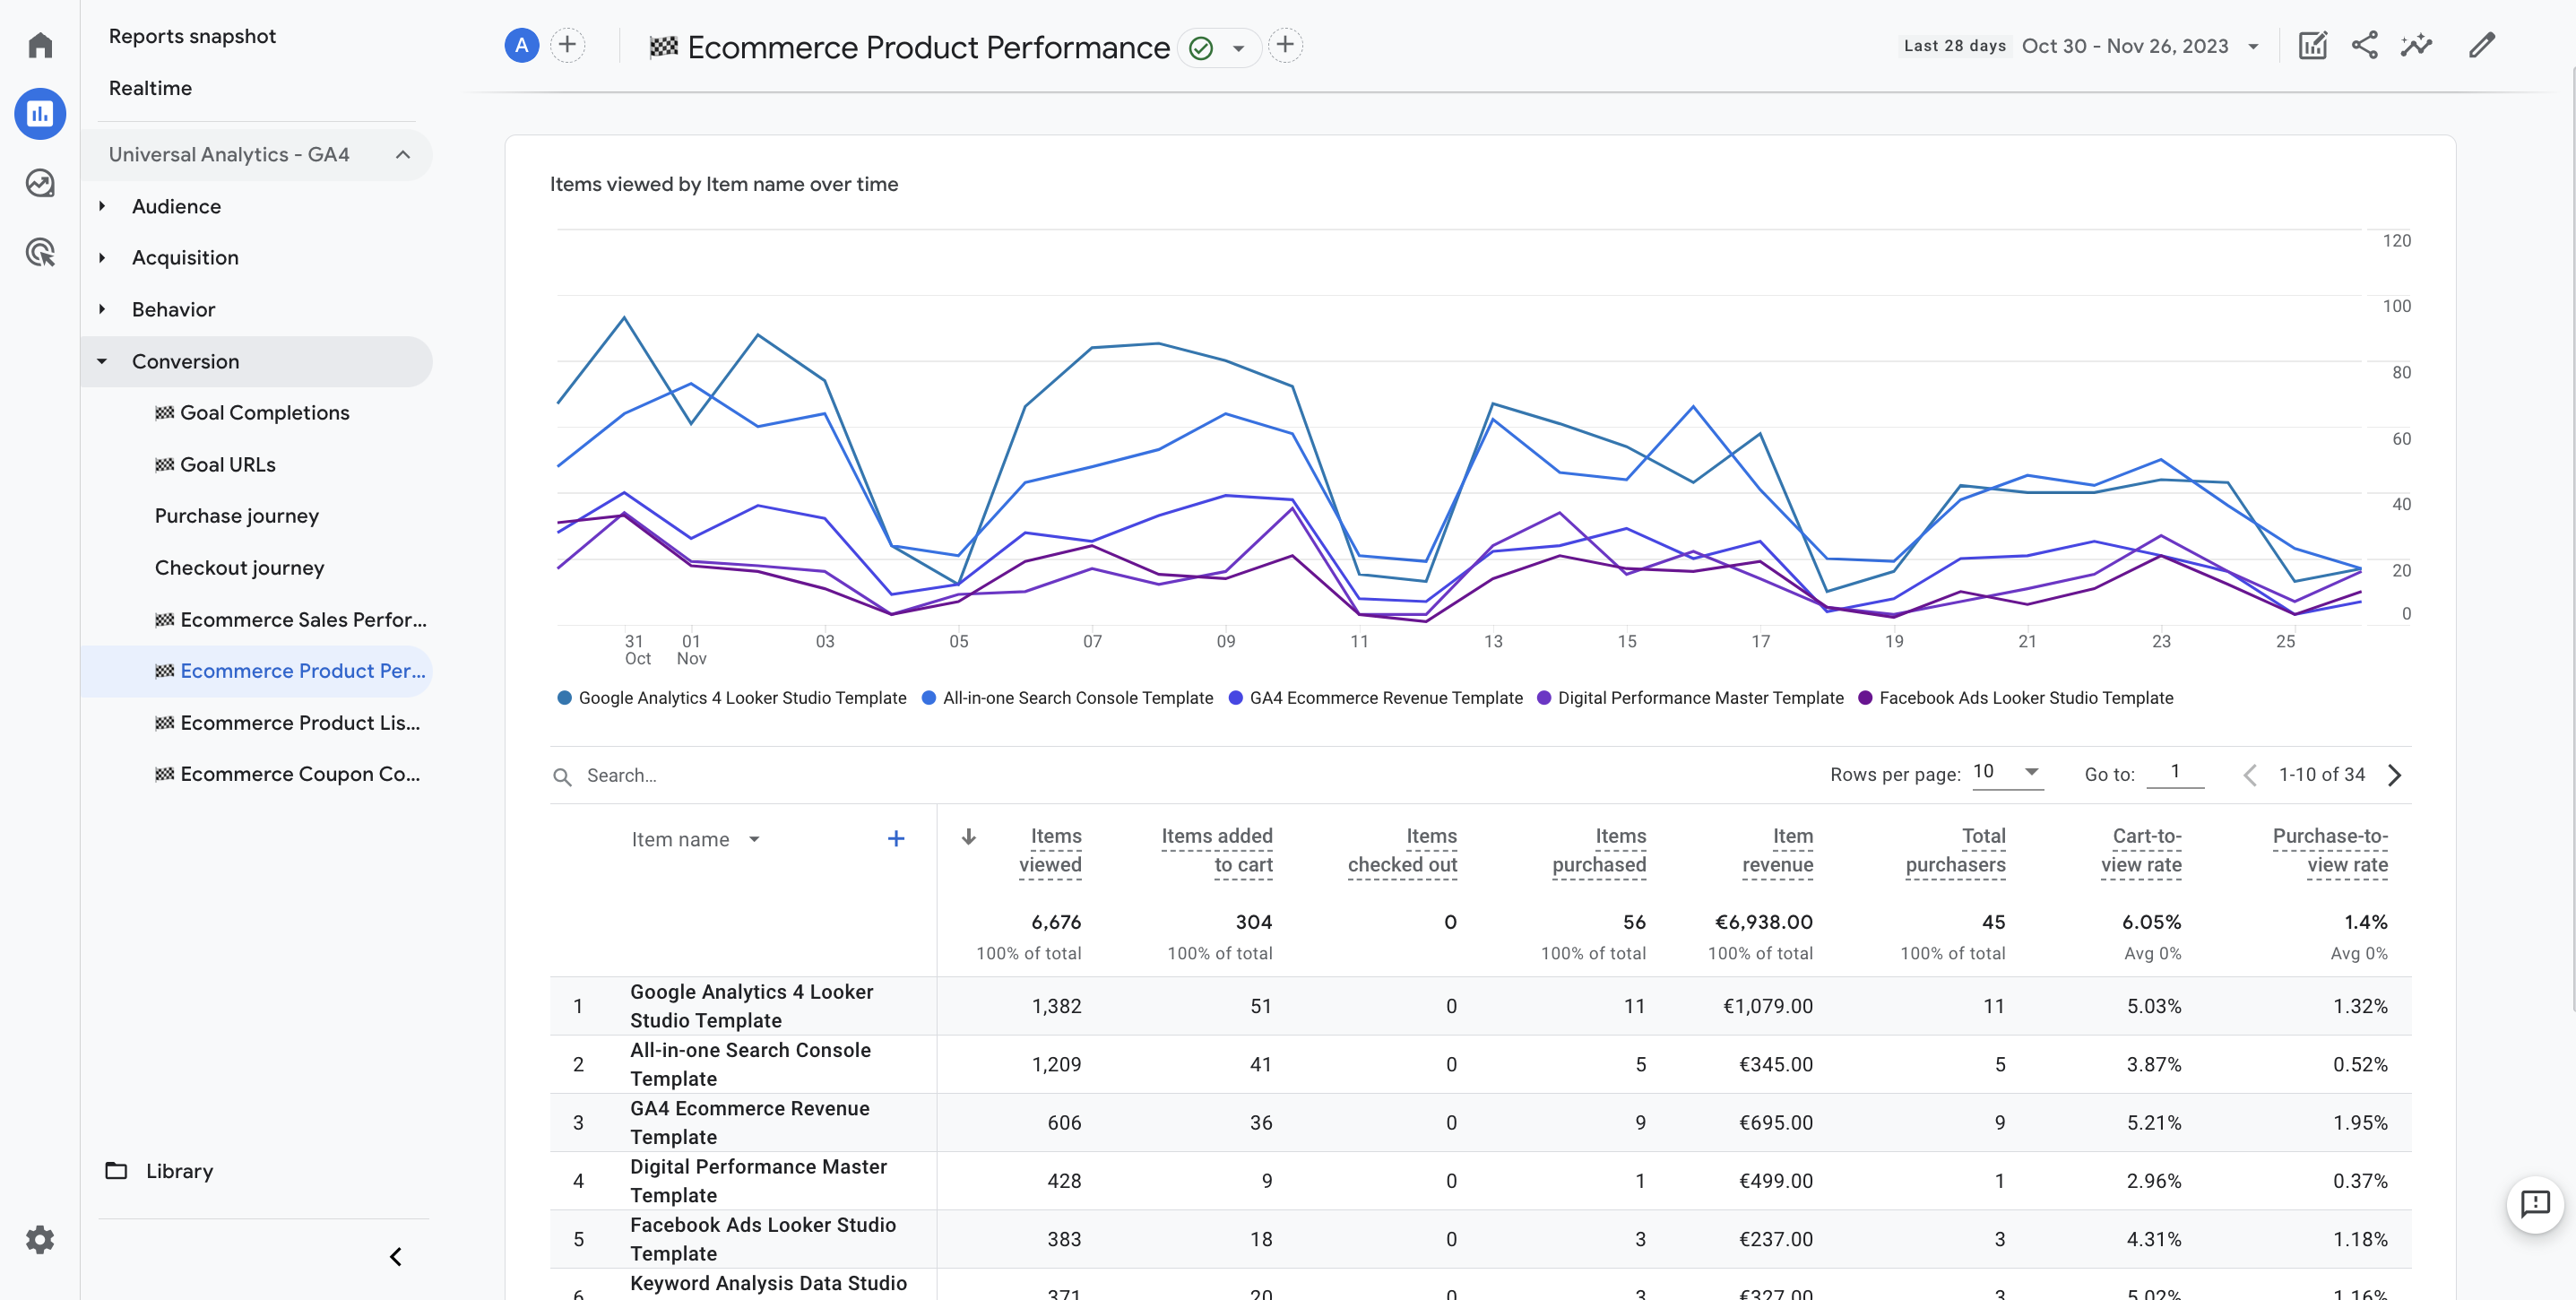
Task: Click Digital Performance Master Template legend dot
Action: pyautogui.click(x=1544, y=698)
